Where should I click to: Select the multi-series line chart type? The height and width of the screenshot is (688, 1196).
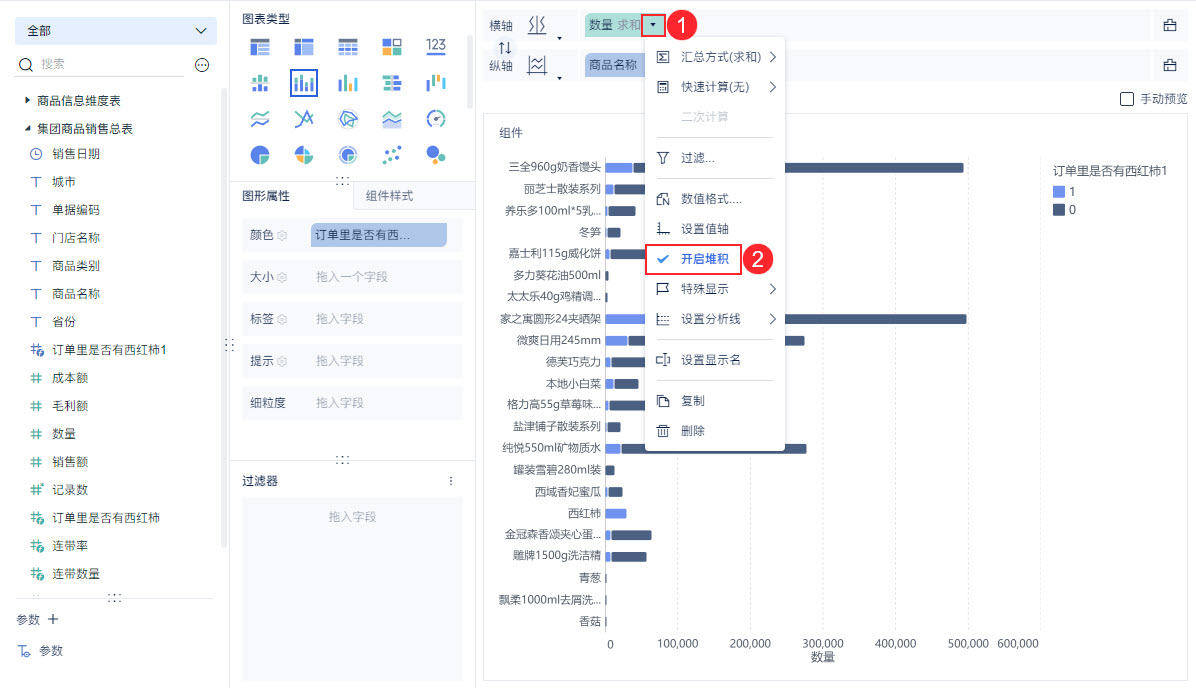[x=304, y=119]
